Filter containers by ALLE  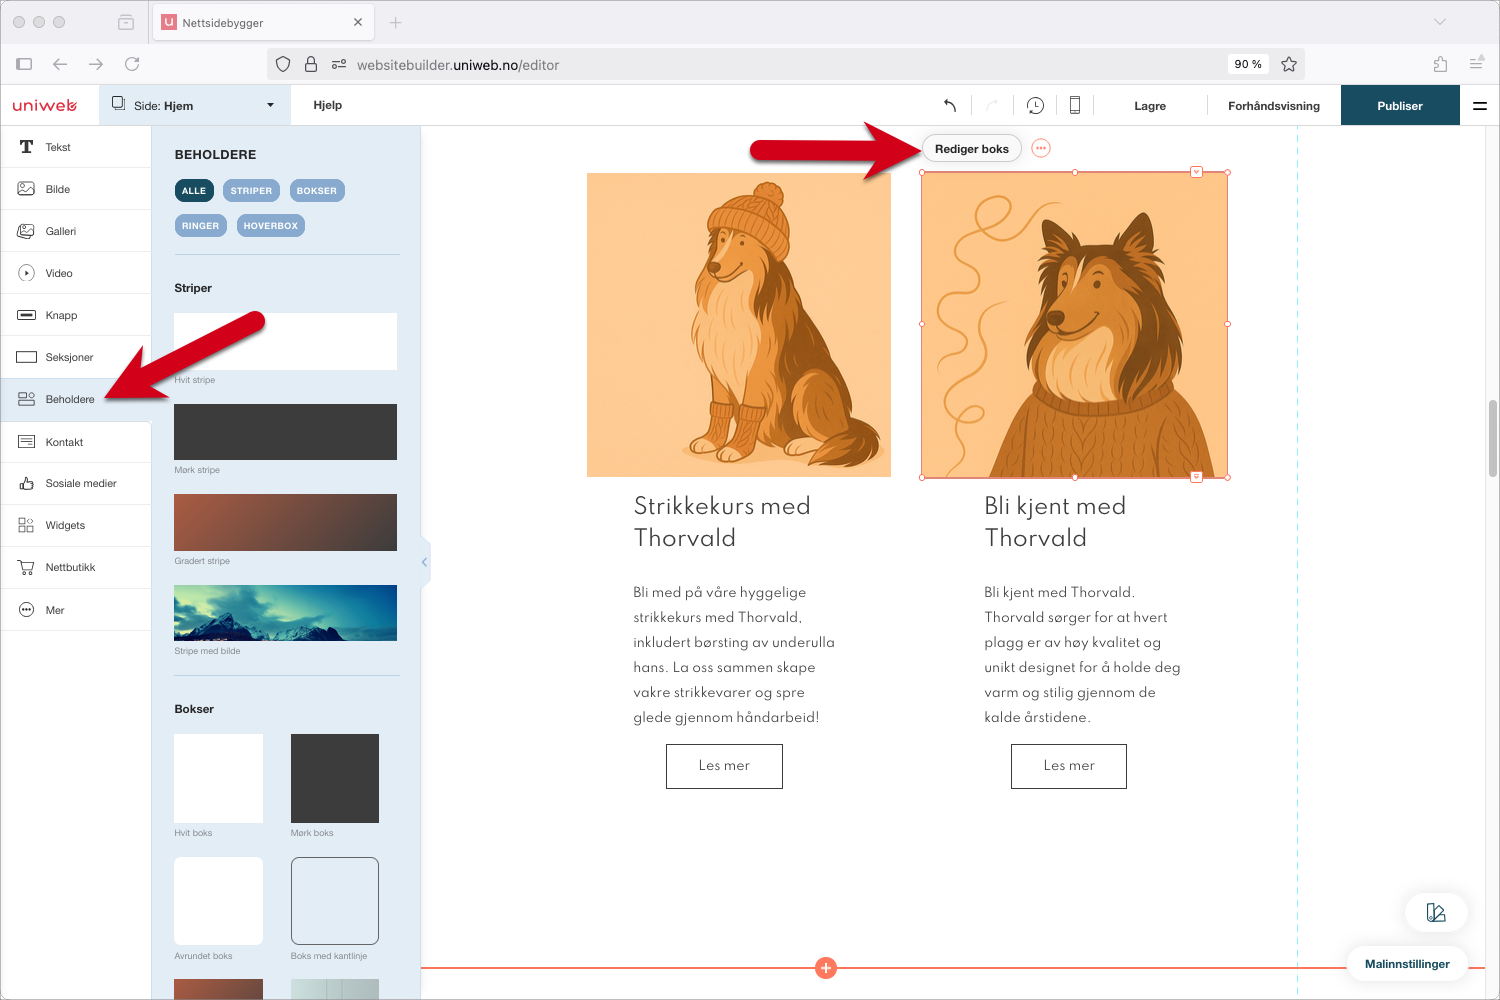[194, 190]
